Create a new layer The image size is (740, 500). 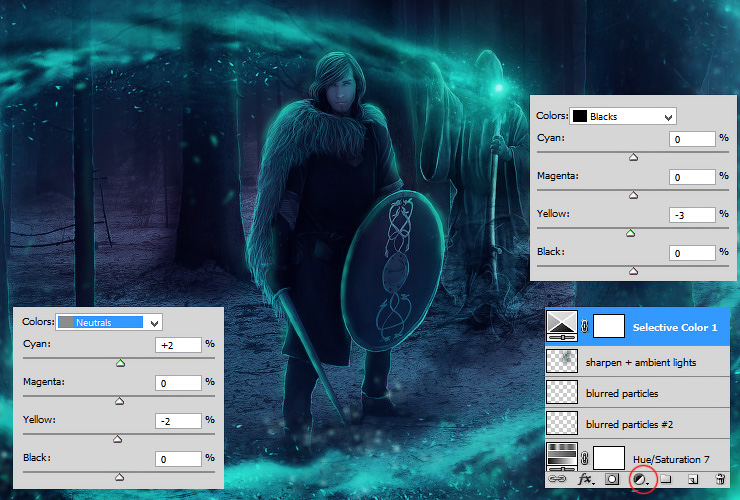coord(693,480)
